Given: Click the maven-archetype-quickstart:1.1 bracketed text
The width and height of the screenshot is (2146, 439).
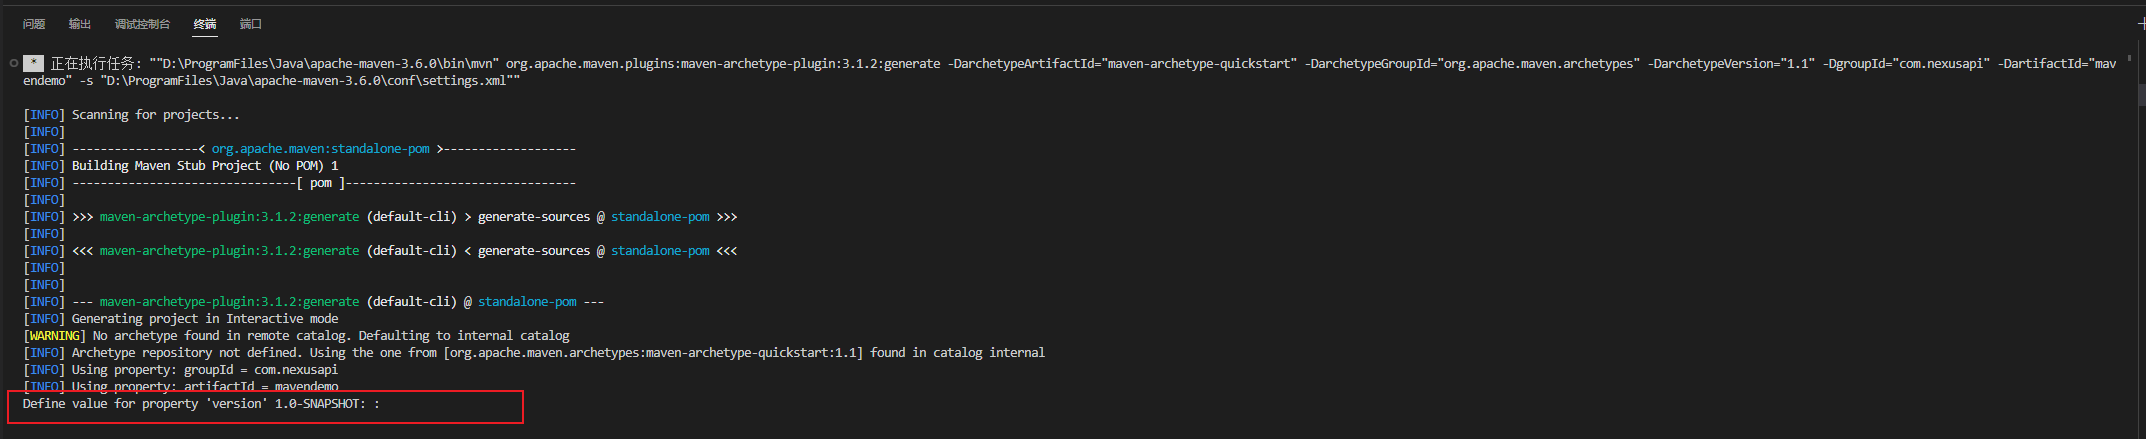Looking at the screenshot, I should point(653,353).
